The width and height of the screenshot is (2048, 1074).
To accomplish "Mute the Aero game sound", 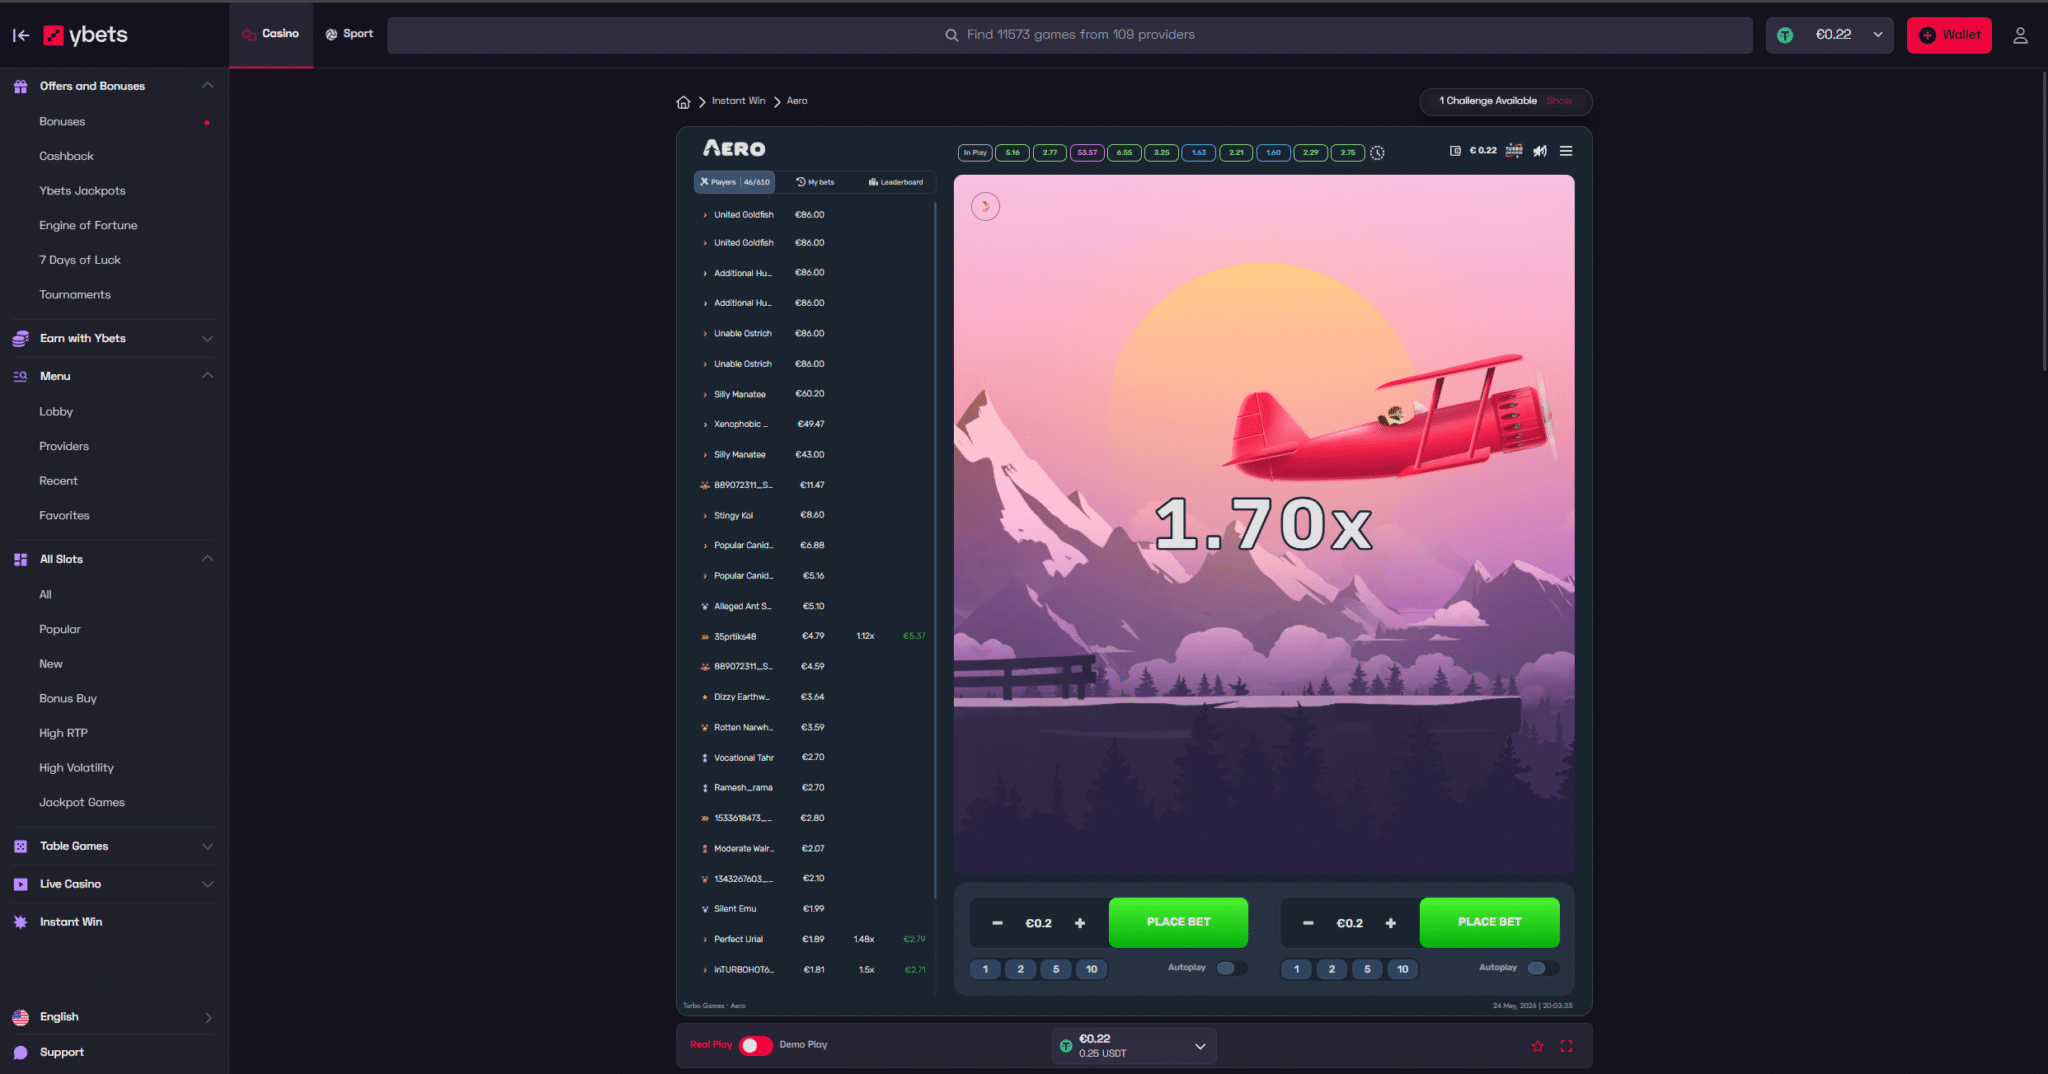I will pos(1540,151).
